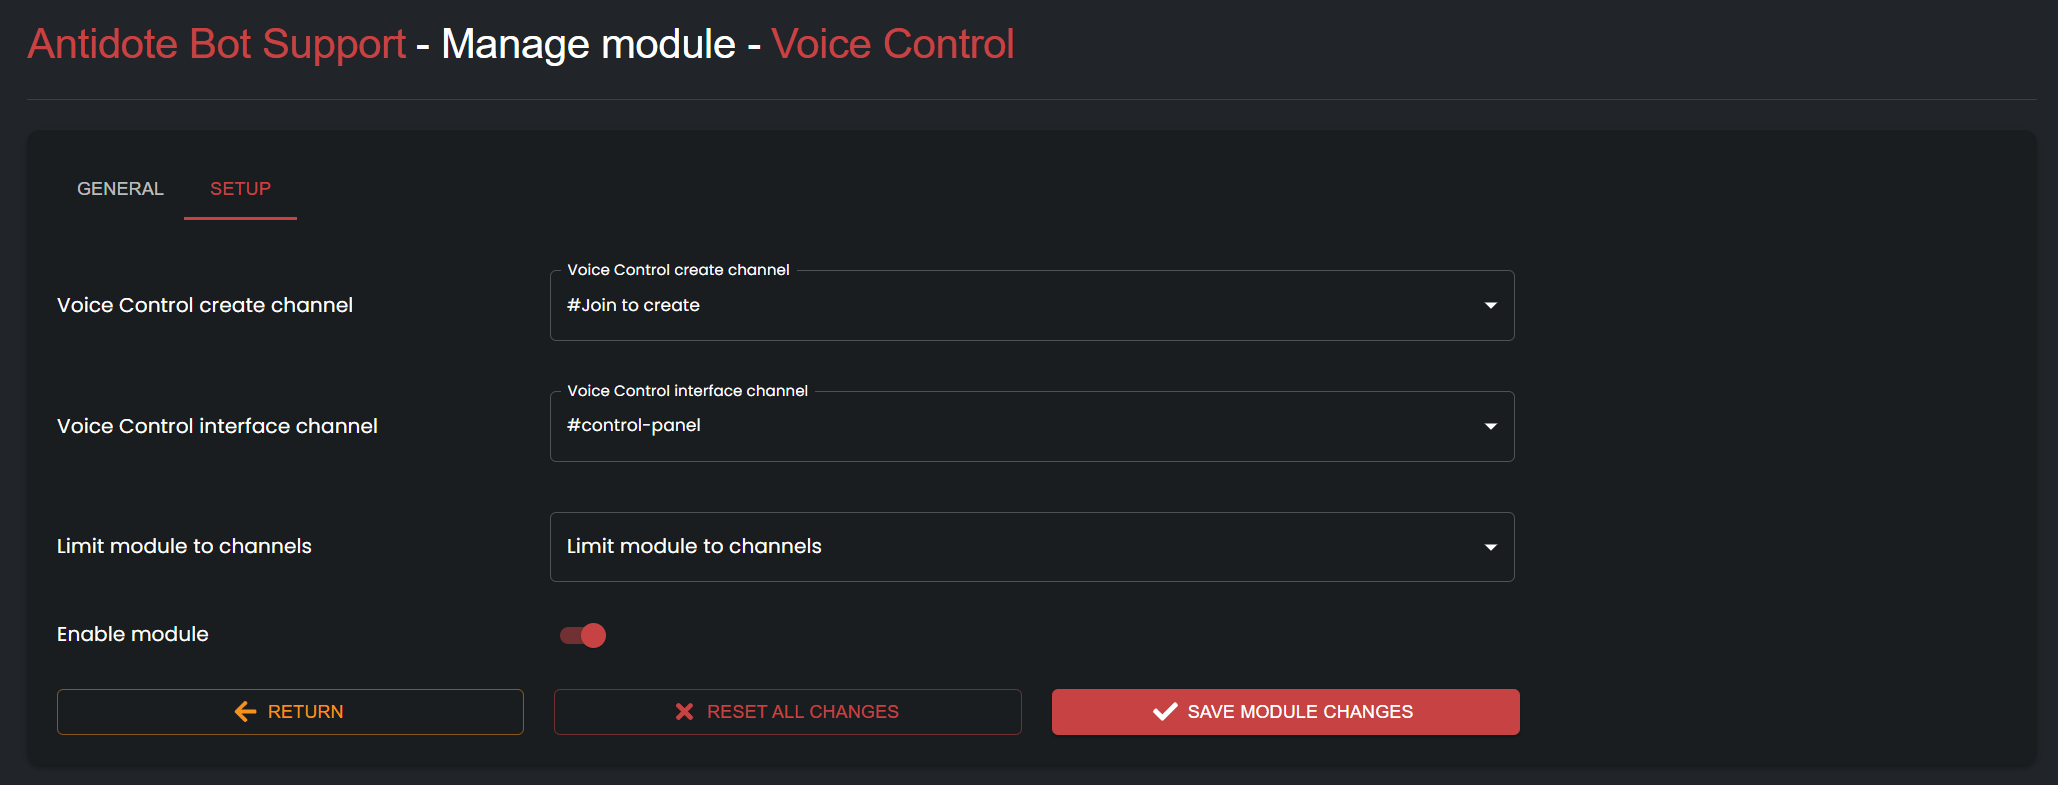Click the Return button
Viewport: 2058px width, 785px height.
pos(290,712)
